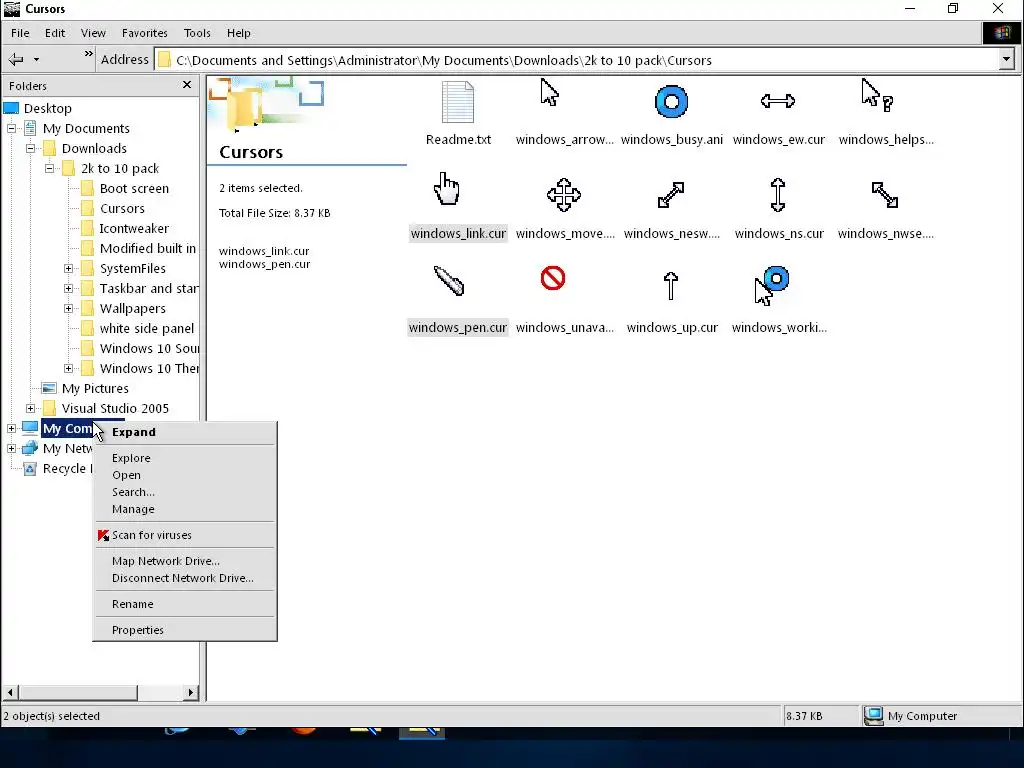Image resolution: width=1024 pixels, height=768 pixels.
Task: Expand the Windows 10 Themes folder node
Action: (x=68, y=368)
